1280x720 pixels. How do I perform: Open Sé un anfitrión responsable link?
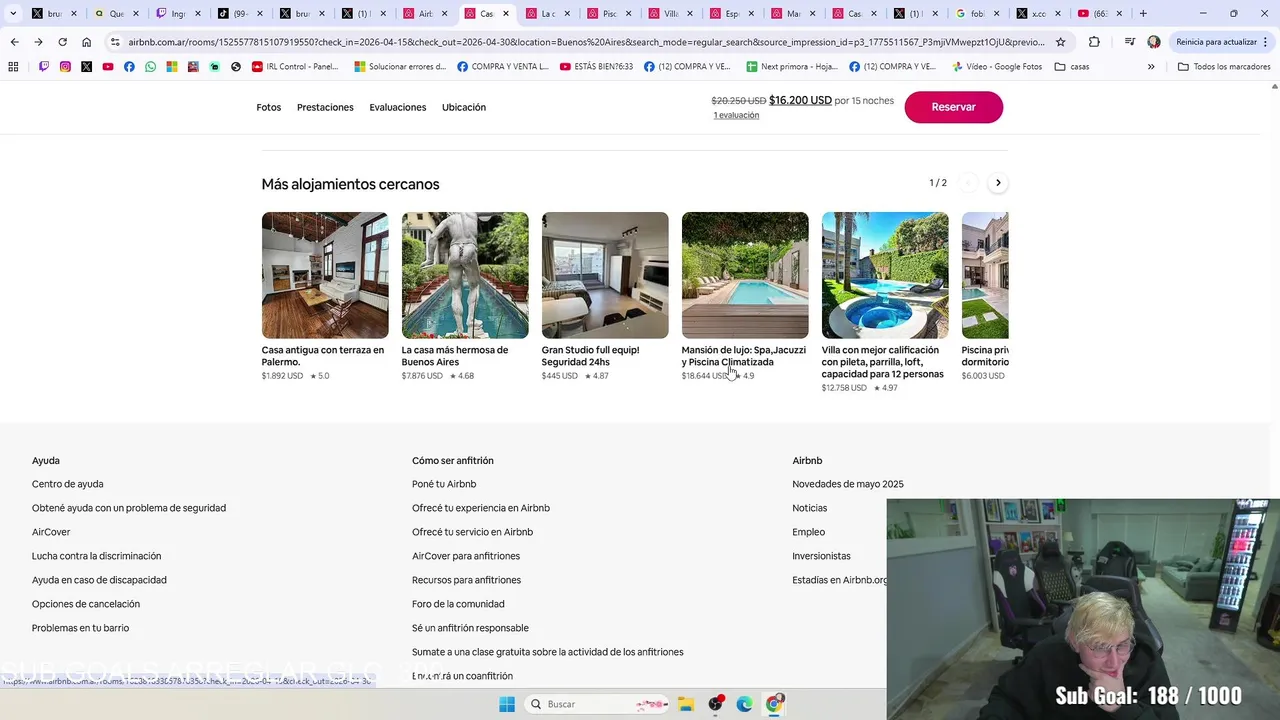pos(470,628)
